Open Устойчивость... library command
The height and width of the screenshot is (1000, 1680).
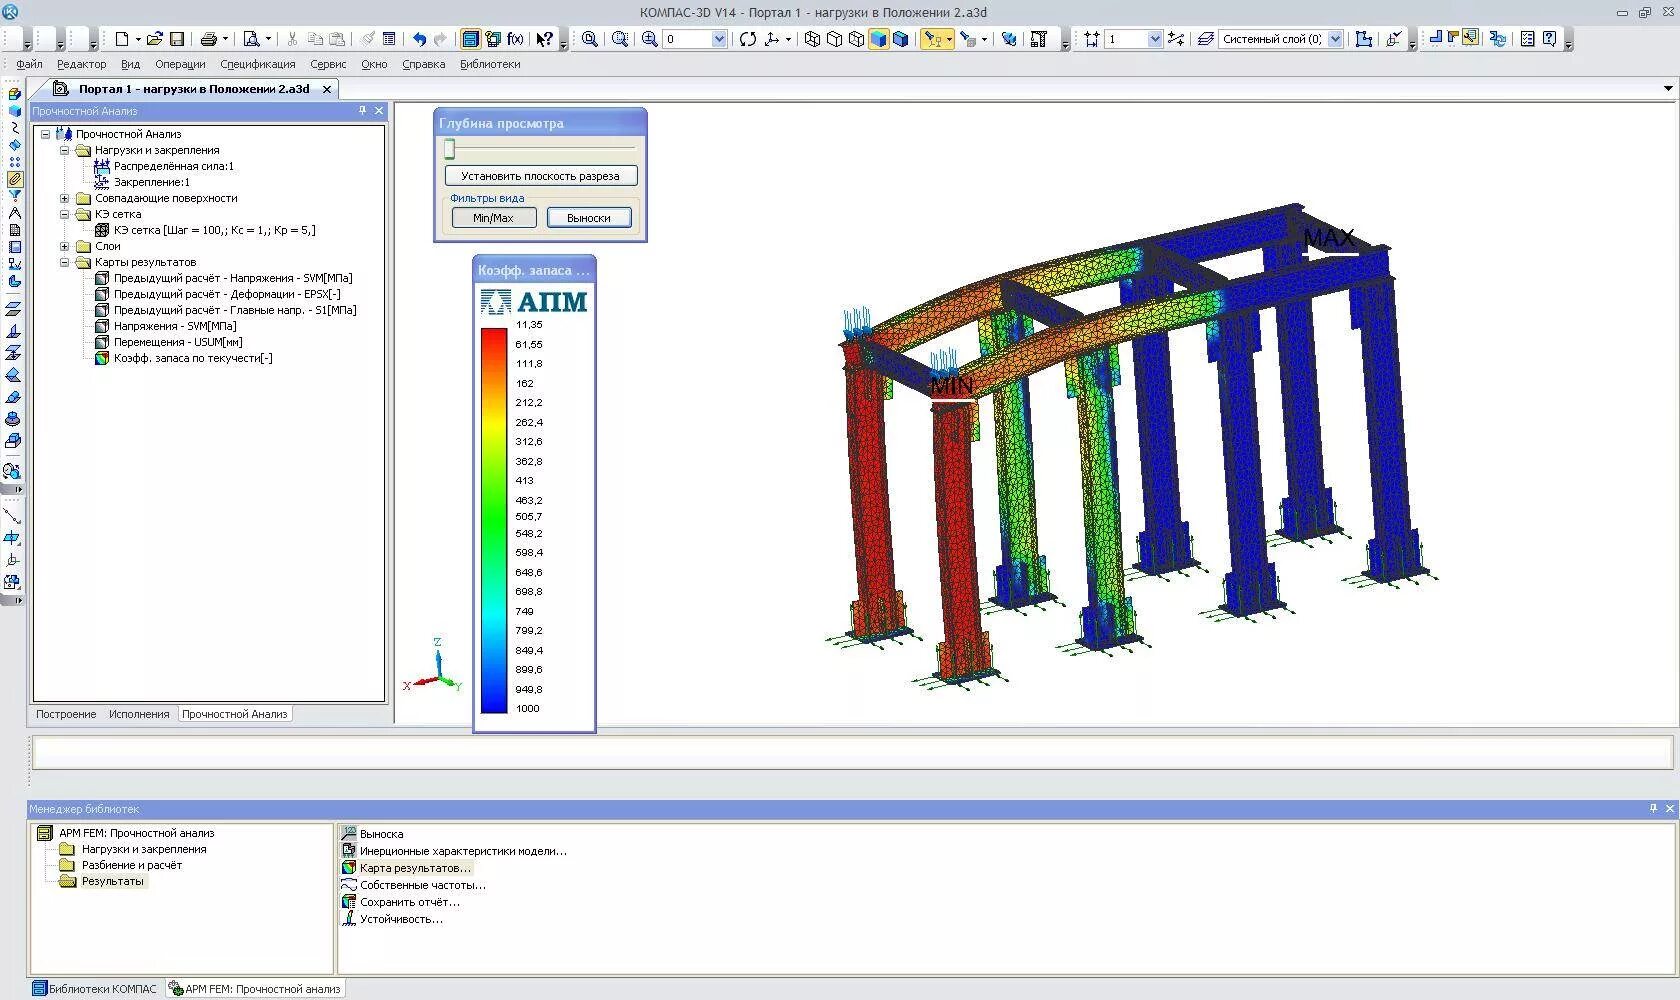coord(401,919)
